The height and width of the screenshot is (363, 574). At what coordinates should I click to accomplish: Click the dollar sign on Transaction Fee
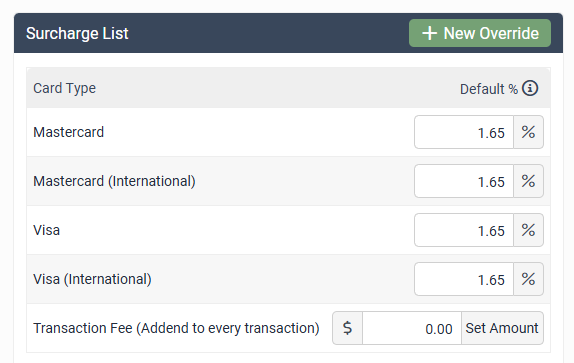(x=347, y=328)
